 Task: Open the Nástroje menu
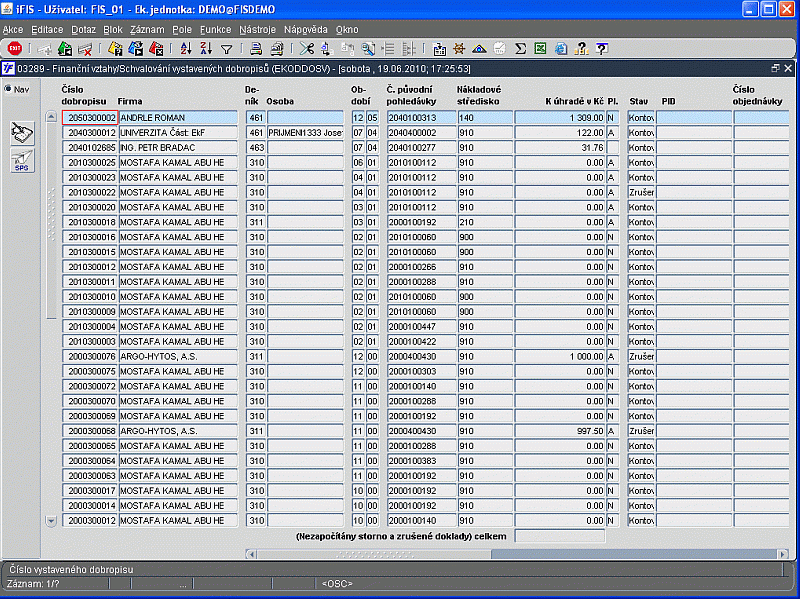[x=257, y=30]
